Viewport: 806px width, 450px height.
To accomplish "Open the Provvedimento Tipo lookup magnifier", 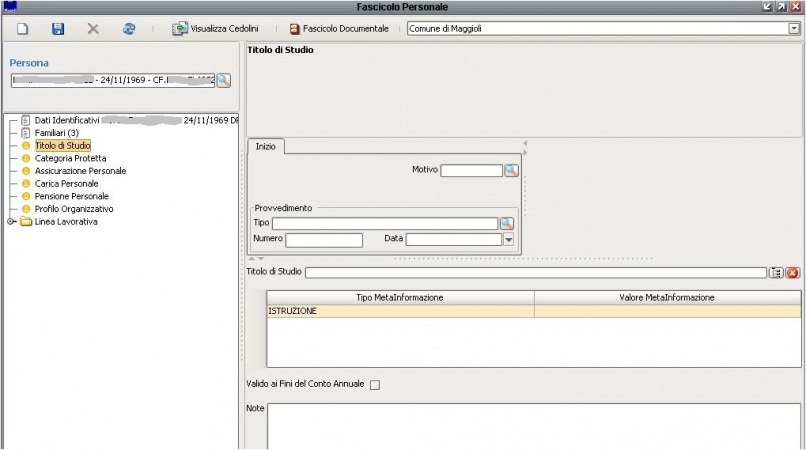I will coord(507,223).
